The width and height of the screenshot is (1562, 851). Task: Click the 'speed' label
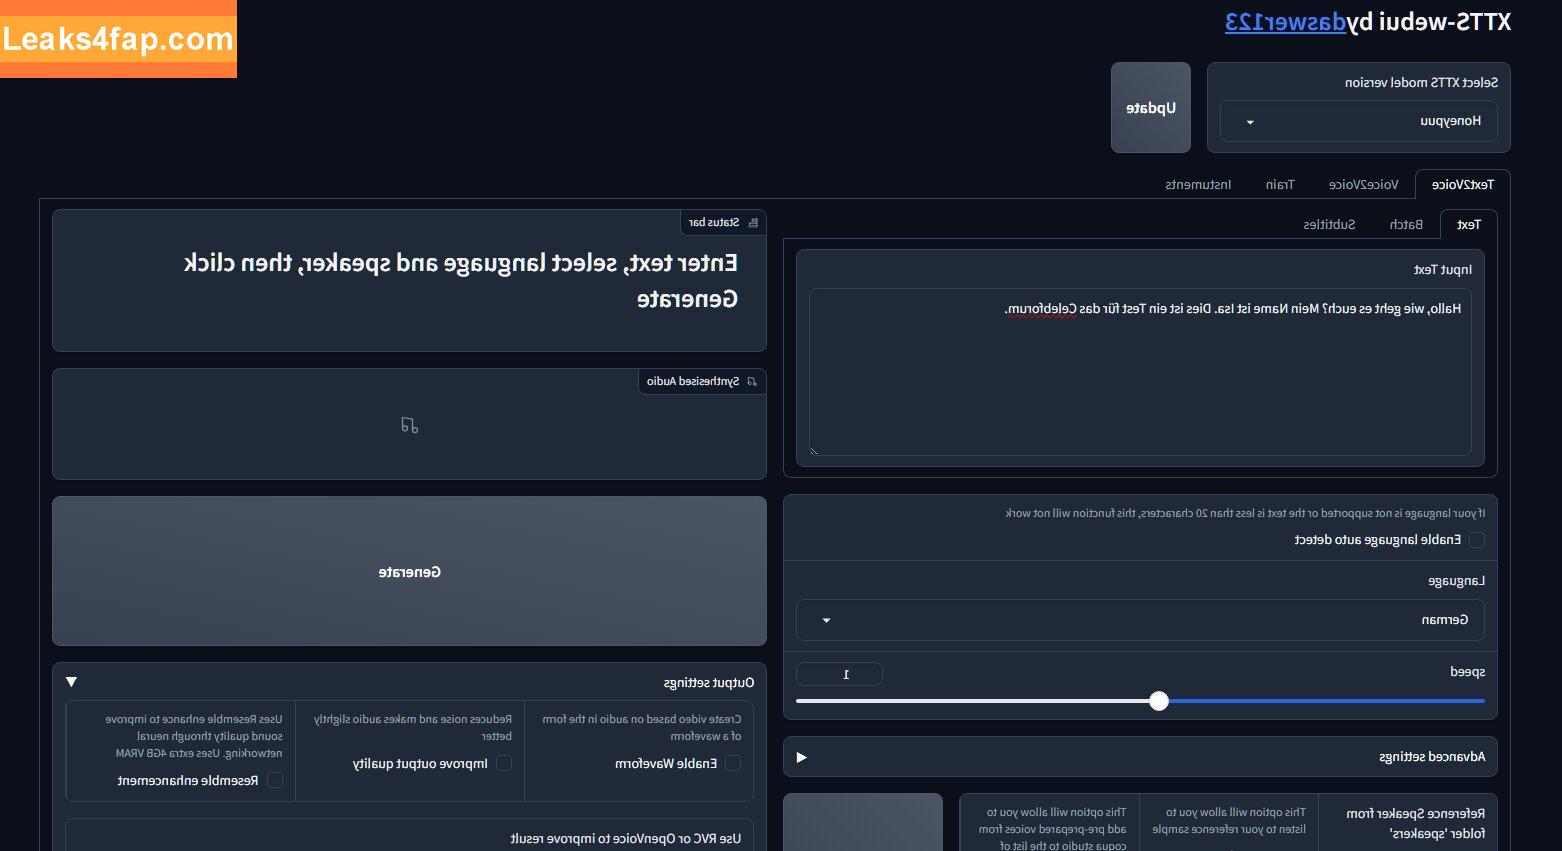click(x=1467, y=671)
